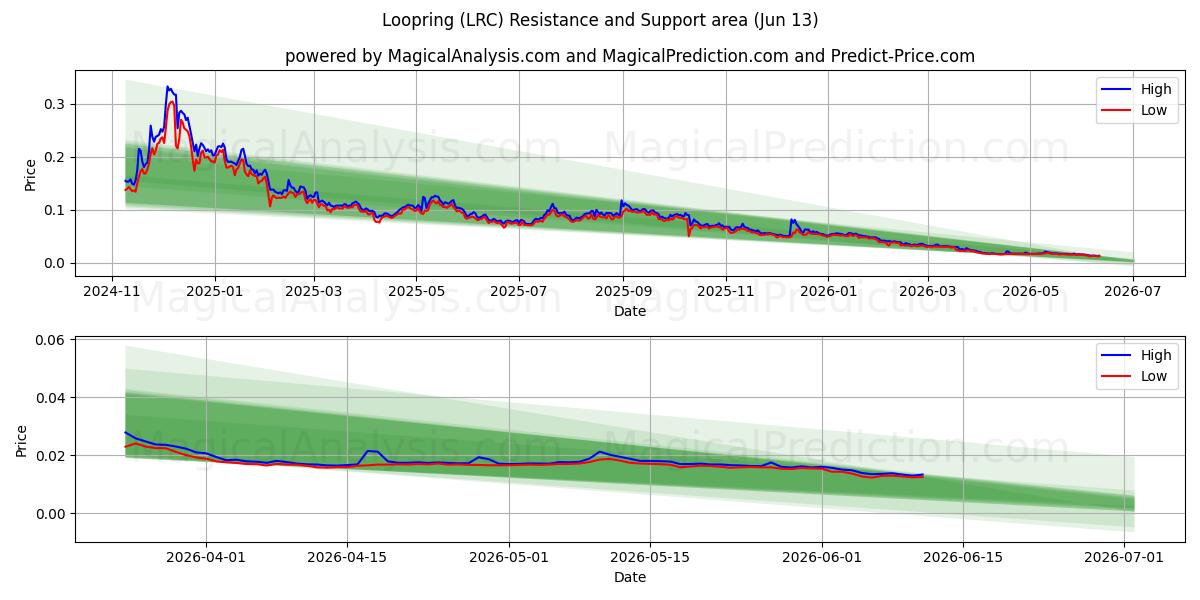Click the 2026-05-01 tick label
The height and width of the screenshot is (600, 1200).
(x=509, y=557)
